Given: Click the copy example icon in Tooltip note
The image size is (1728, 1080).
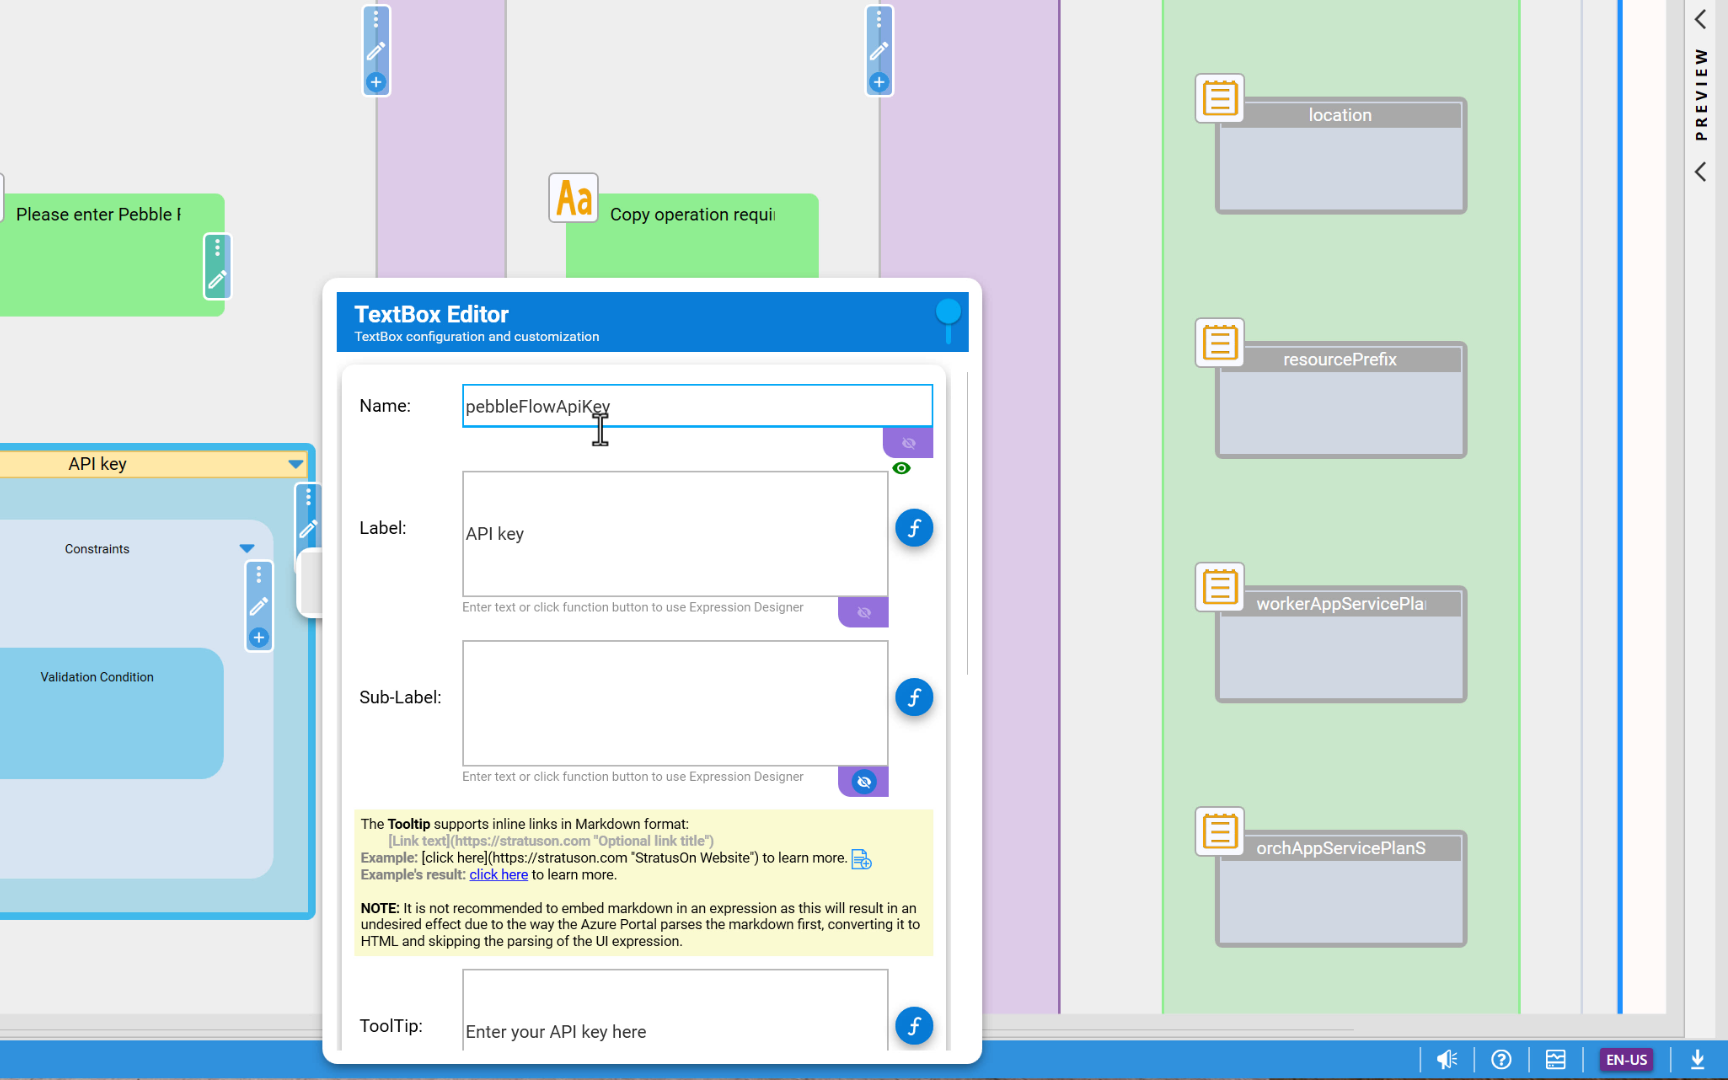Looking at the screenshot, I should pos(861,859).
